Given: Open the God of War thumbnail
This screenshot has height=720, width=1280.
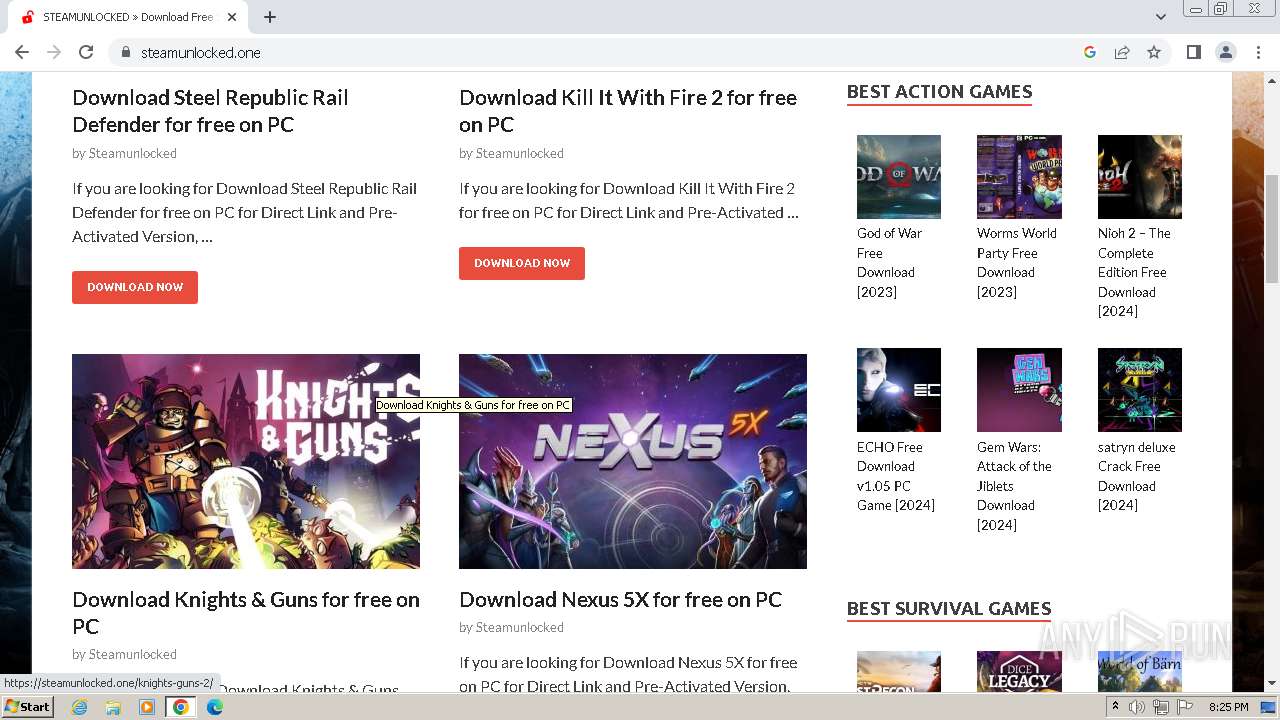Looking at the screenshot, I should click(x=899, y=177).
